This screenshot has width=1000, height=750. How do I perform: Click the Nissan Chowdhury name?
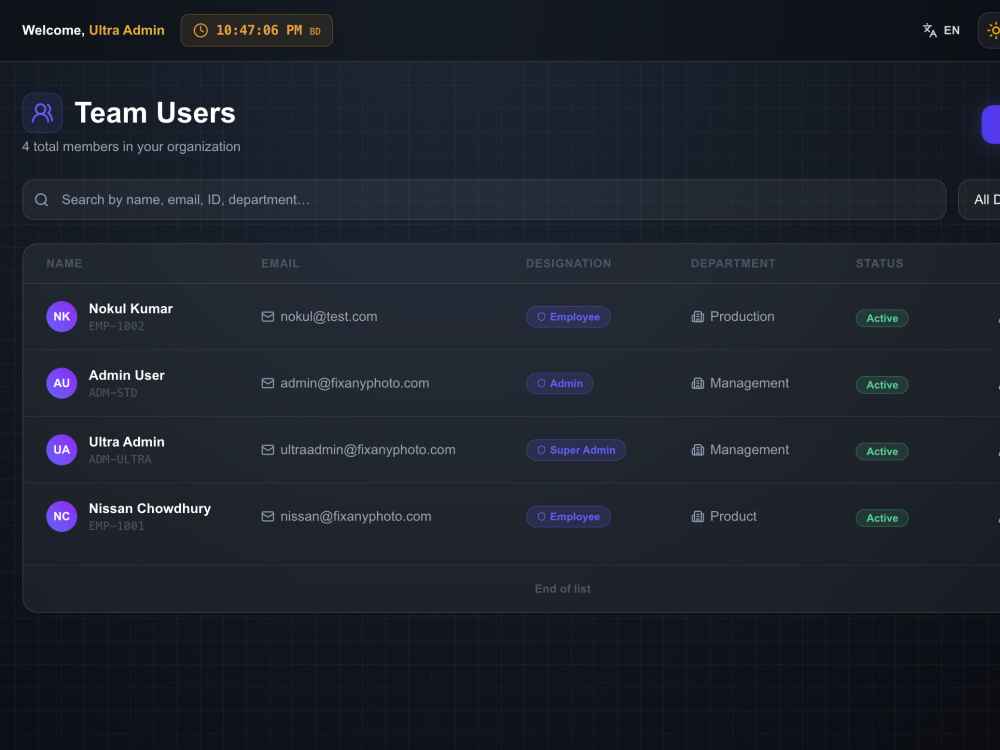[x=150, y=508]
